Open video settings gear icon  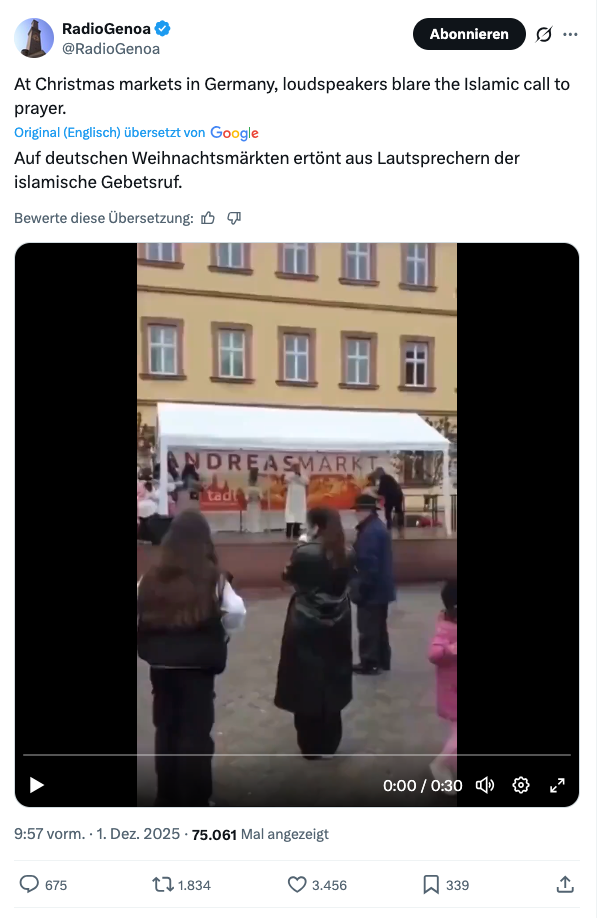521,785
